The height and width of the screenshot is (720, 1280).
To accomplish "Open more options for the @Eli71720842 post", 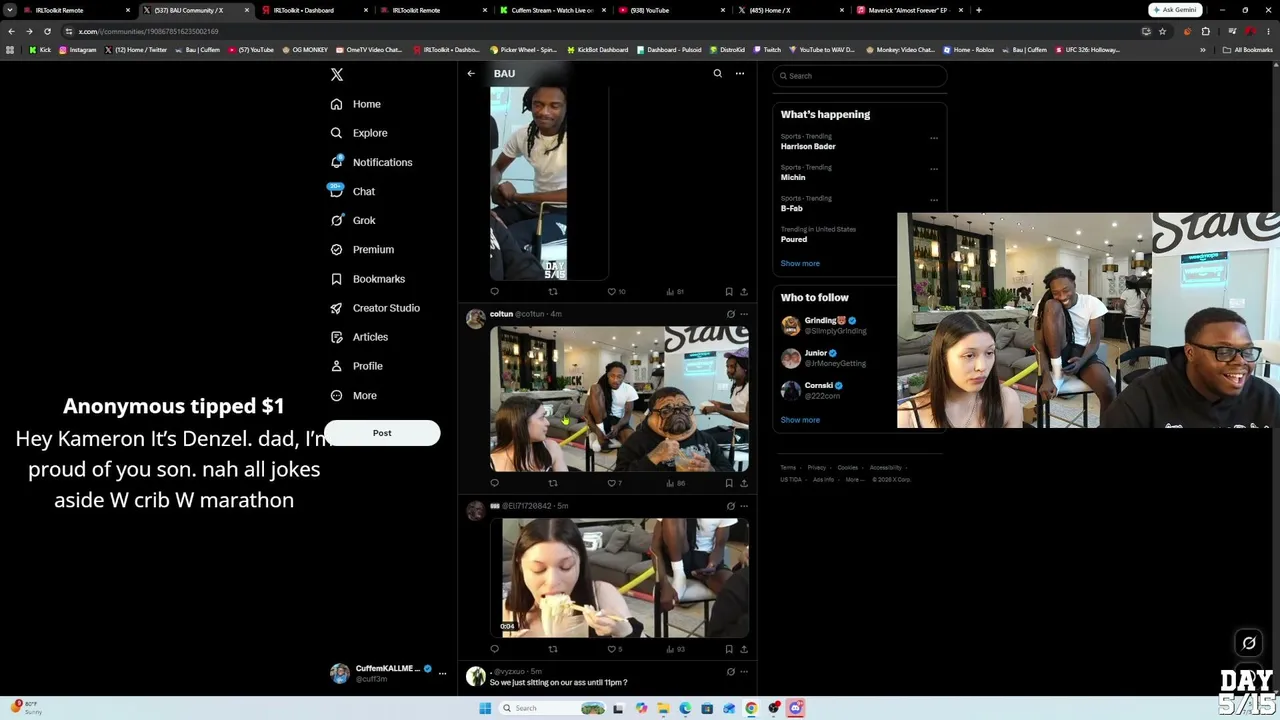I will 744,506.
